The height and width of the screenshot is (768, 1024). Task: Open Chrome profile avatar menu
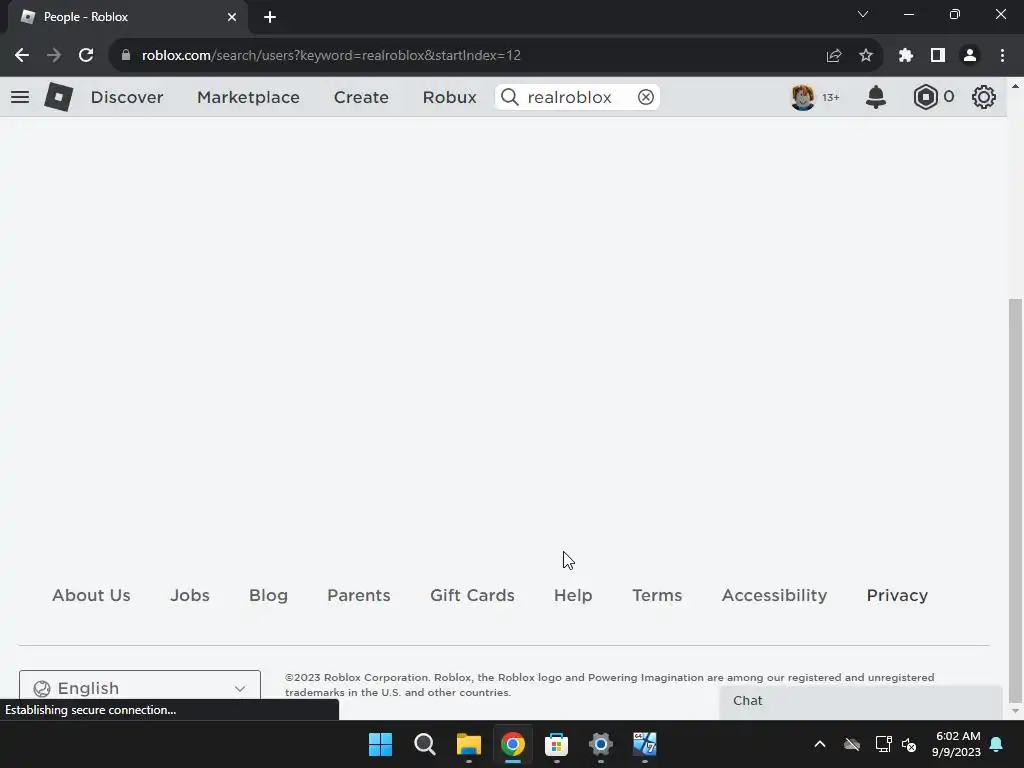[x=970, y=56]
